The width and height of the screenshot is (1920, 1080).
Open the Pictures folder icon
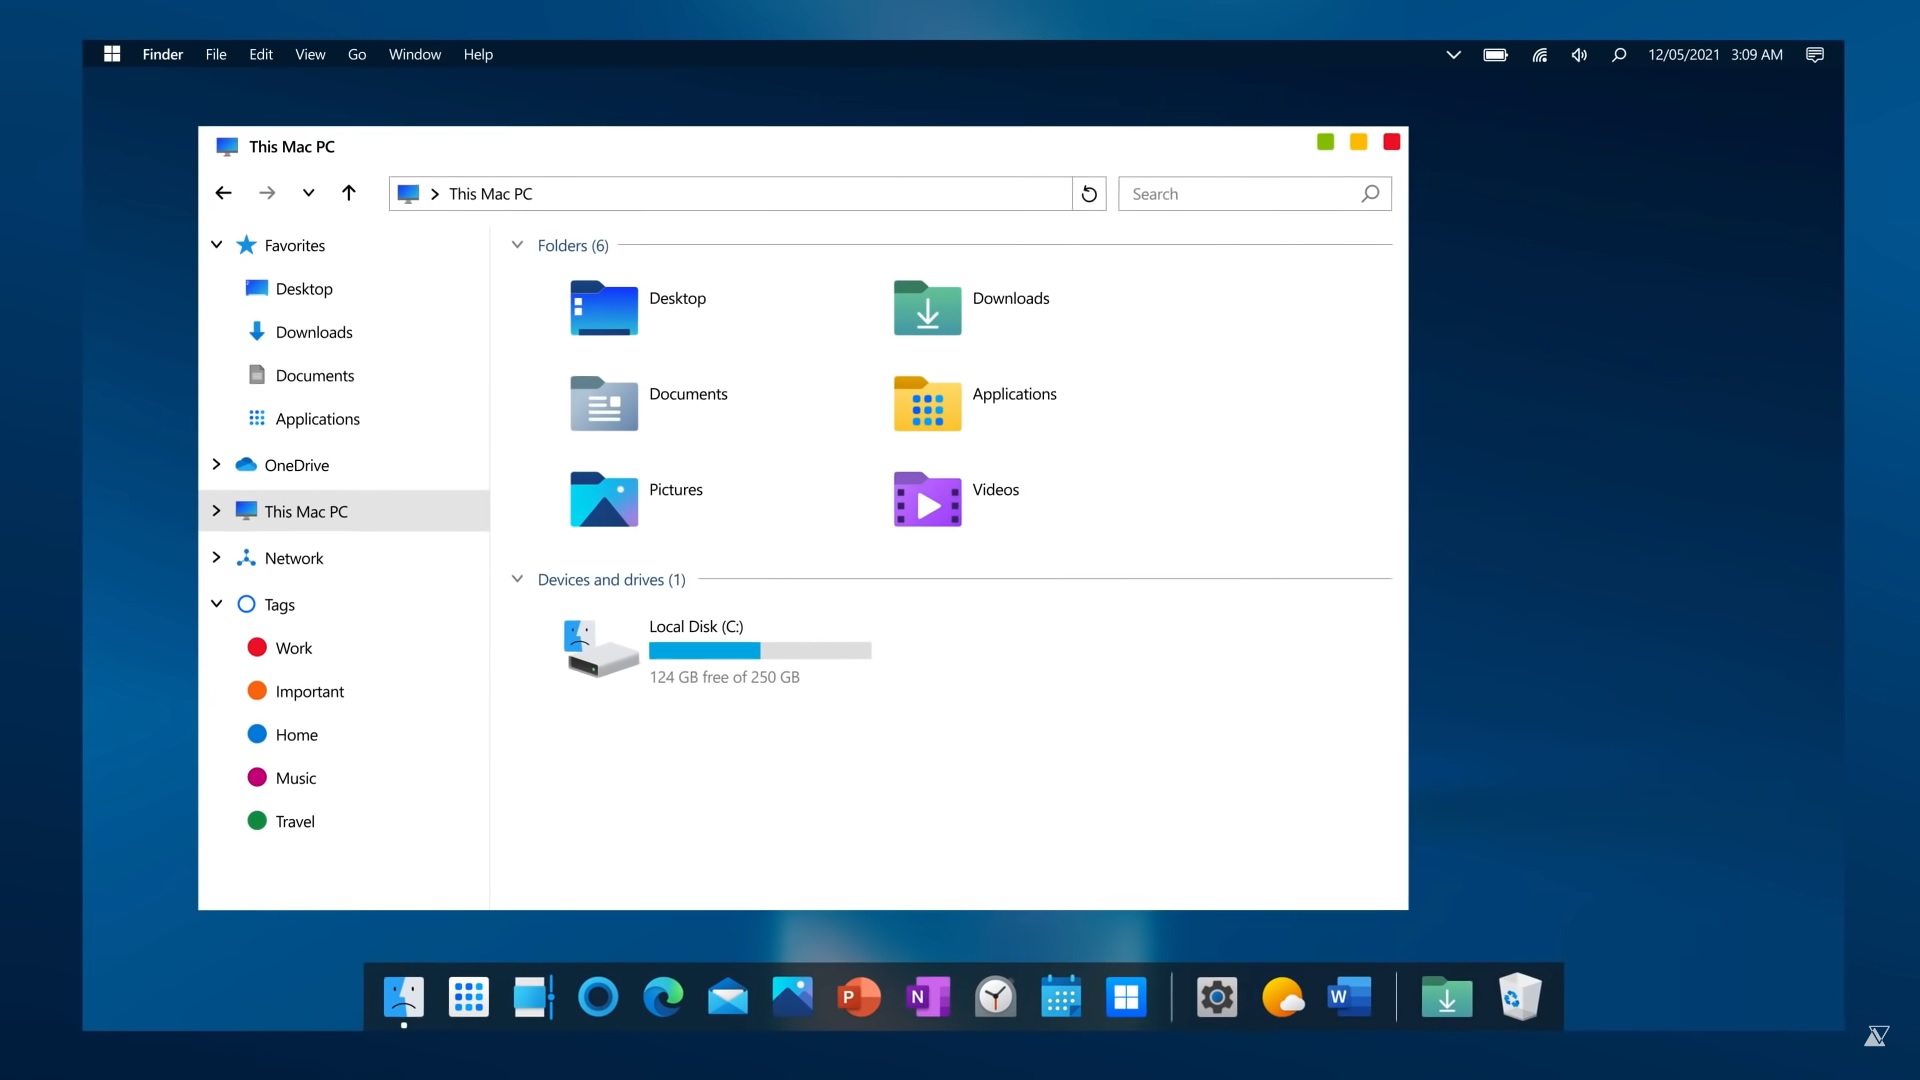click(x=603, y=498)
